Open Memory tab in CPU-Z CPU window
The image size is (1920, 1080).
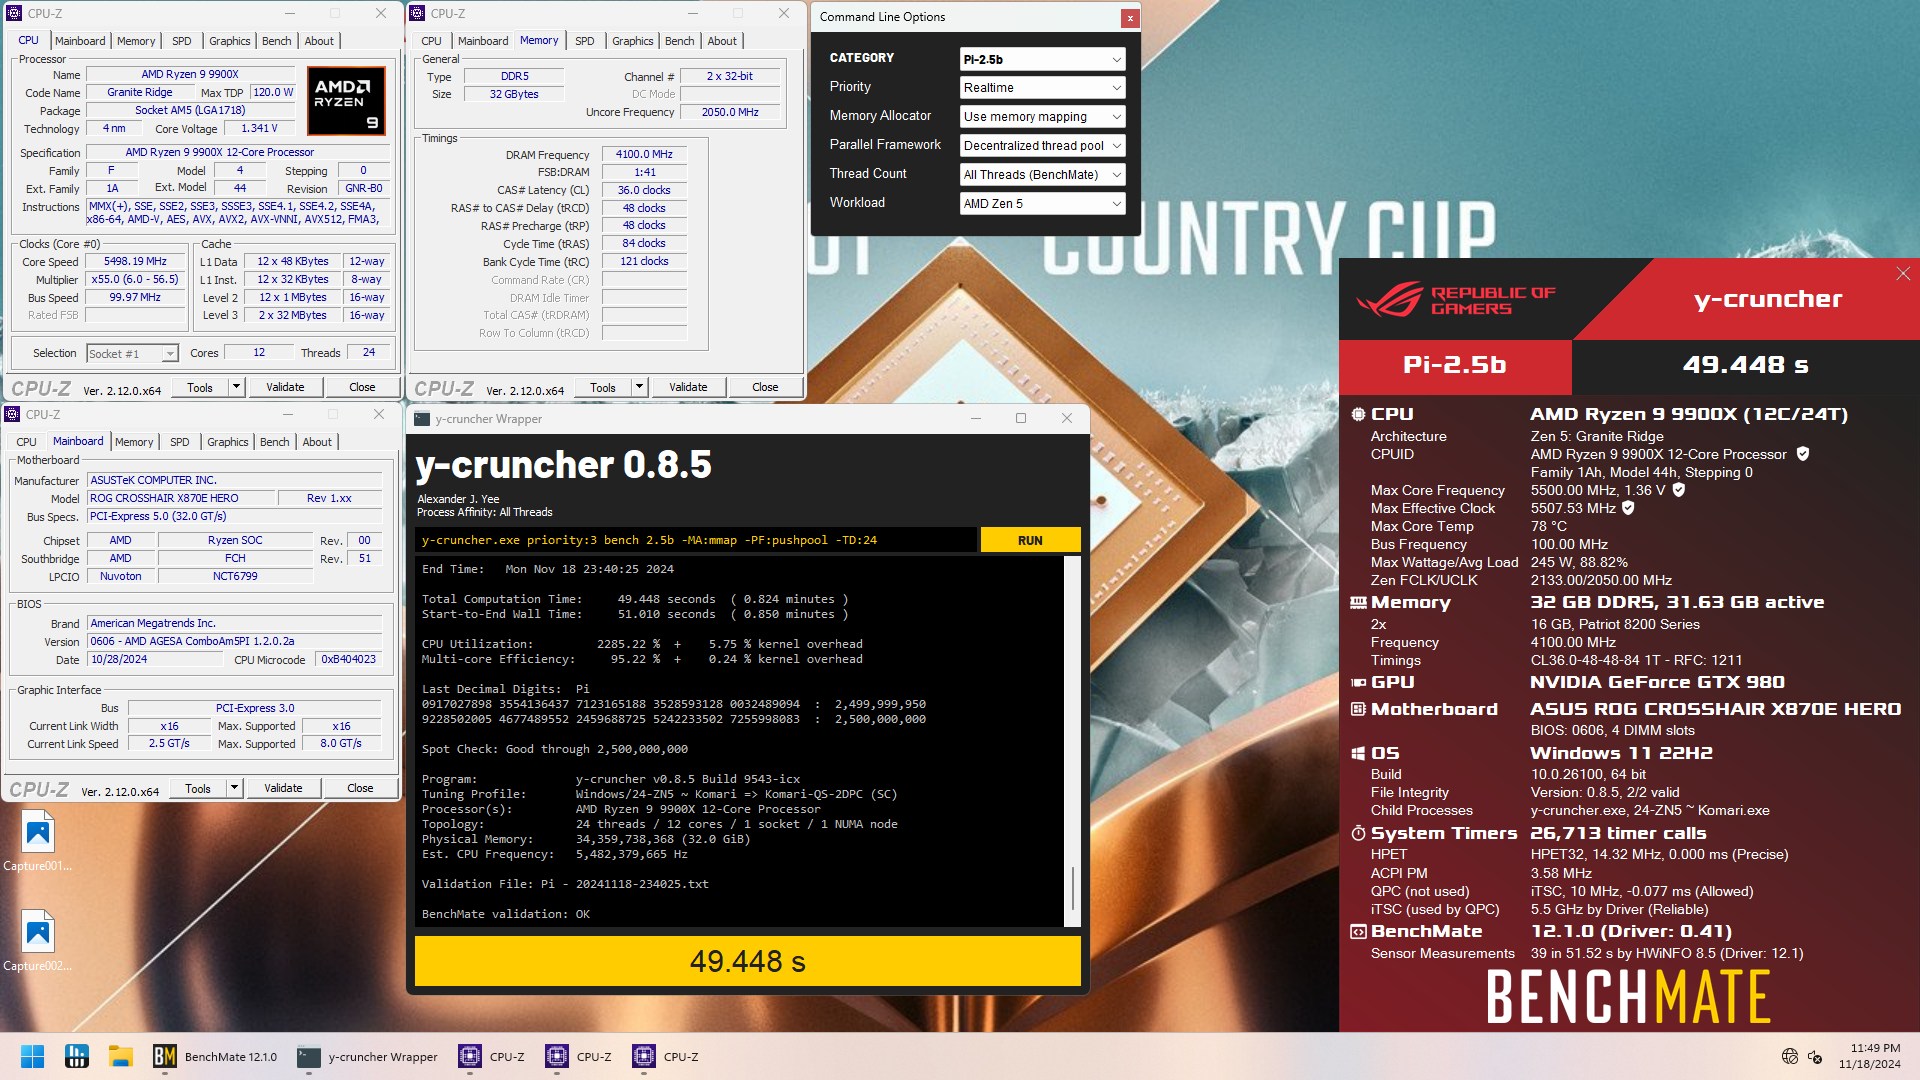136,41
